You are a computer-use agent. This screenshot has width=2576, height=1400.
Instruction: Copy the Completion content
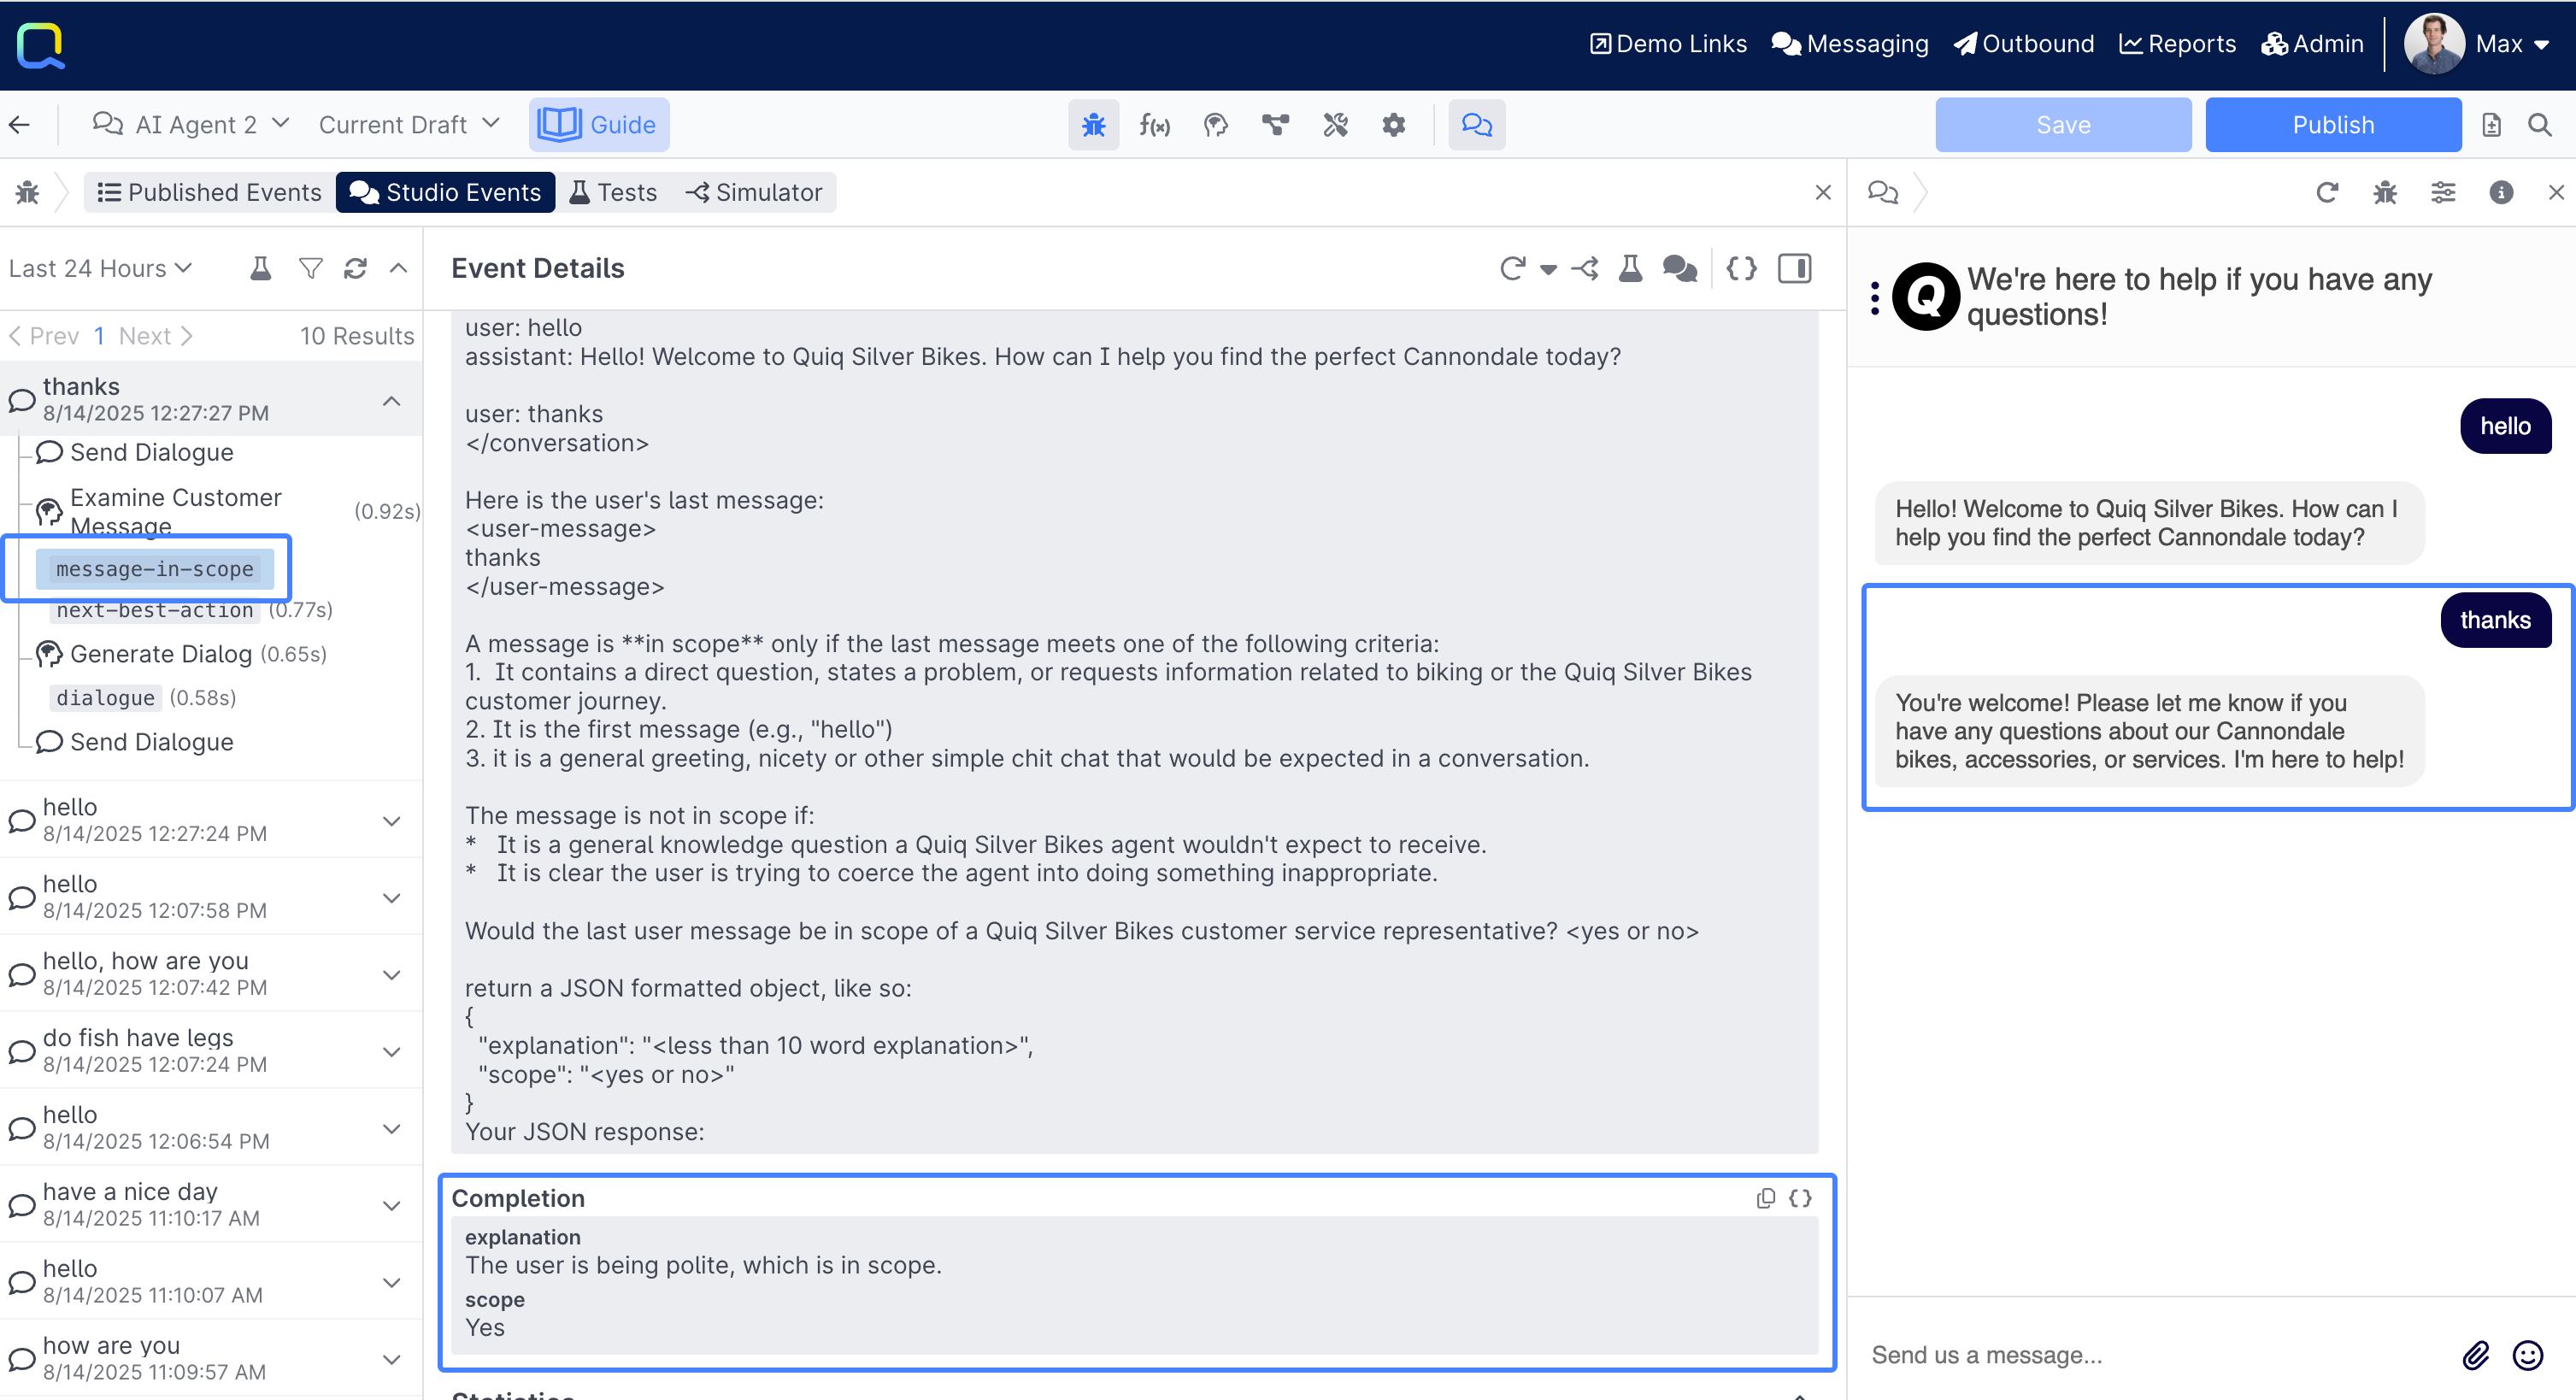tap(1766, 1198)
